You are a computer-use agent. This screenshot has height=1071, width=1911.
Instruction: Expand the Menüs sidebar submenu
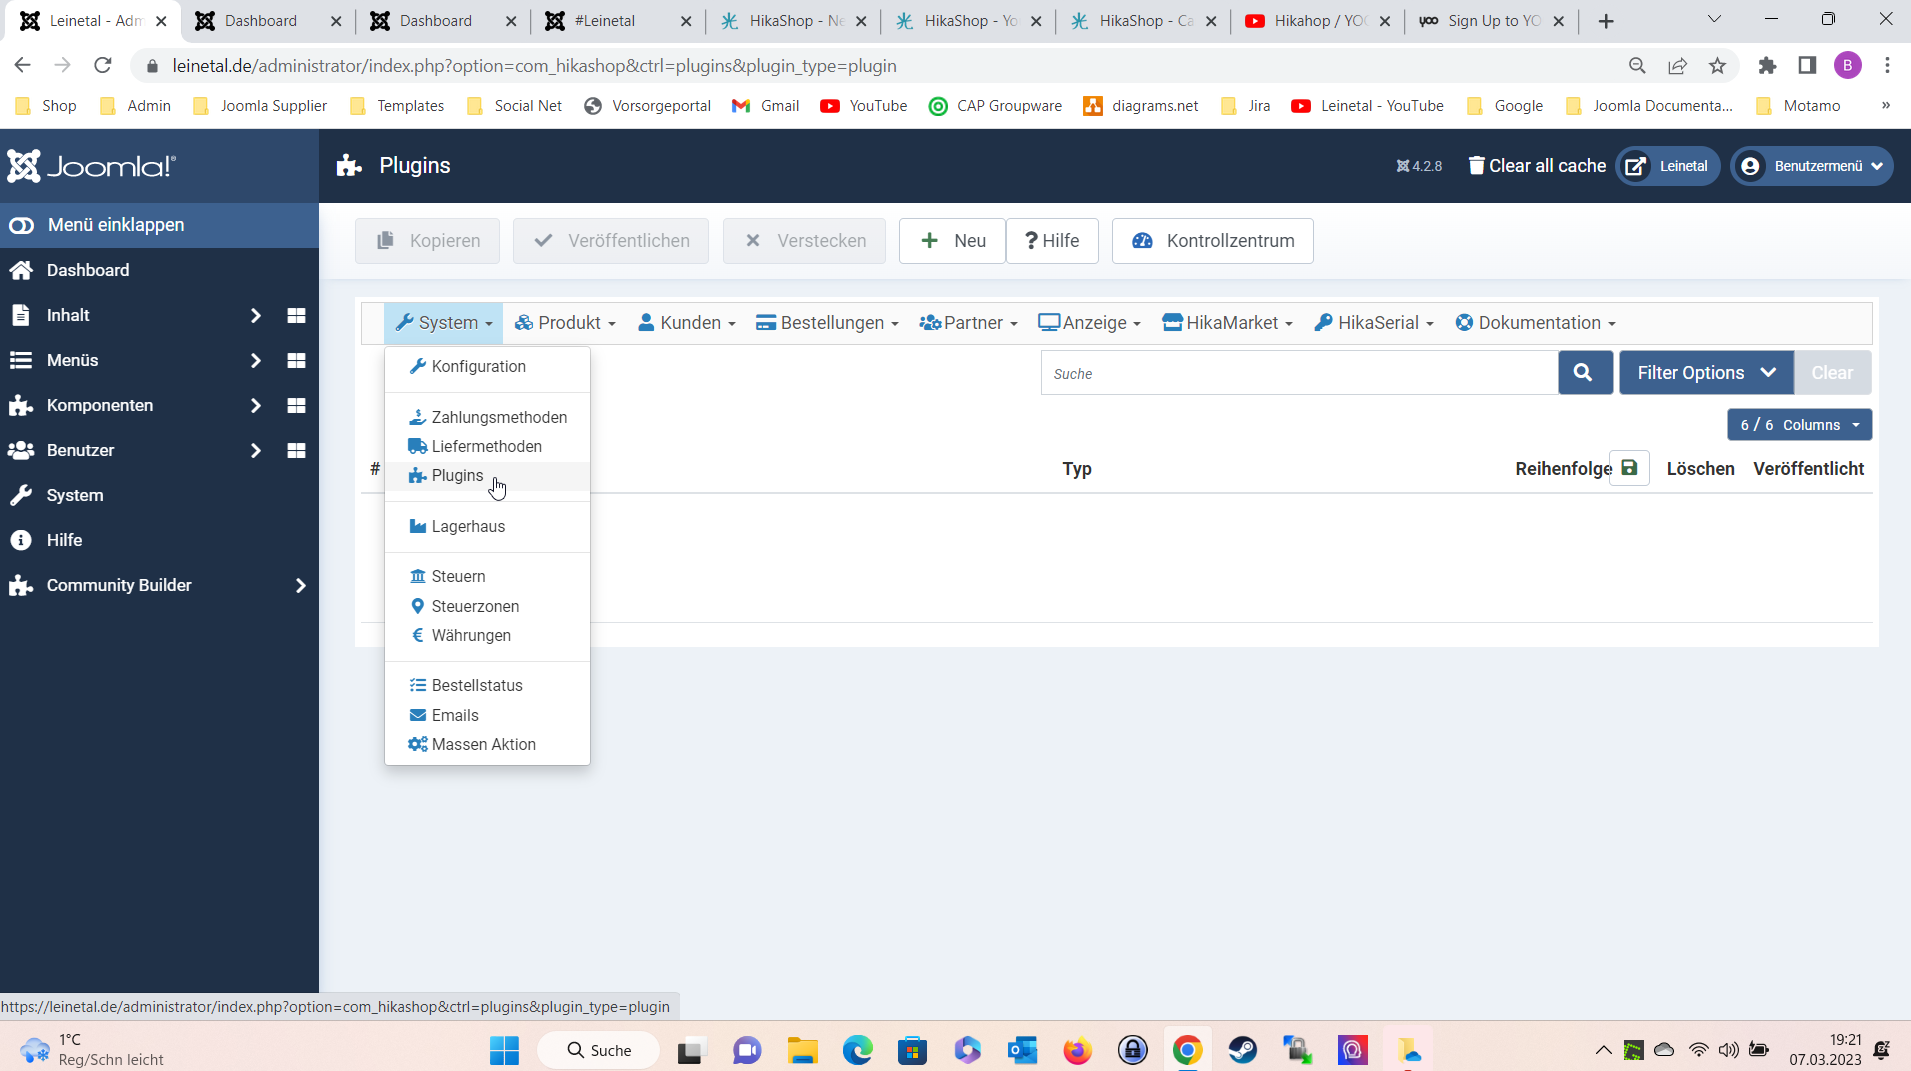[255, 360]
